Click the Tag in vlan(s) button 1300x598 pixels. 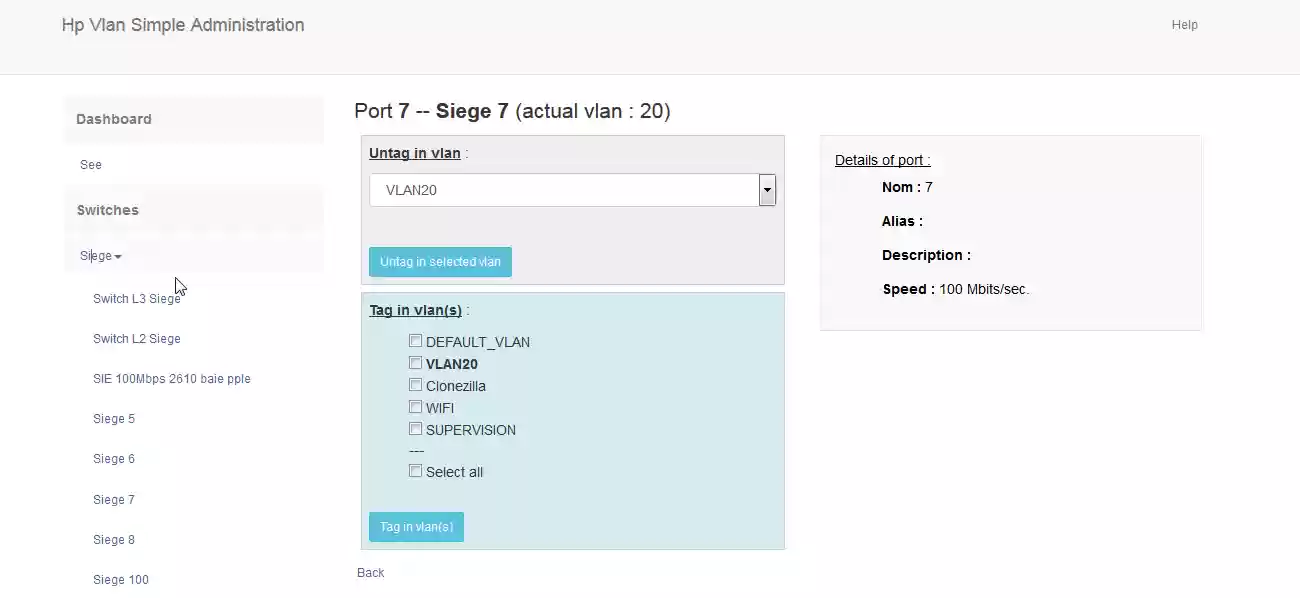416,527
